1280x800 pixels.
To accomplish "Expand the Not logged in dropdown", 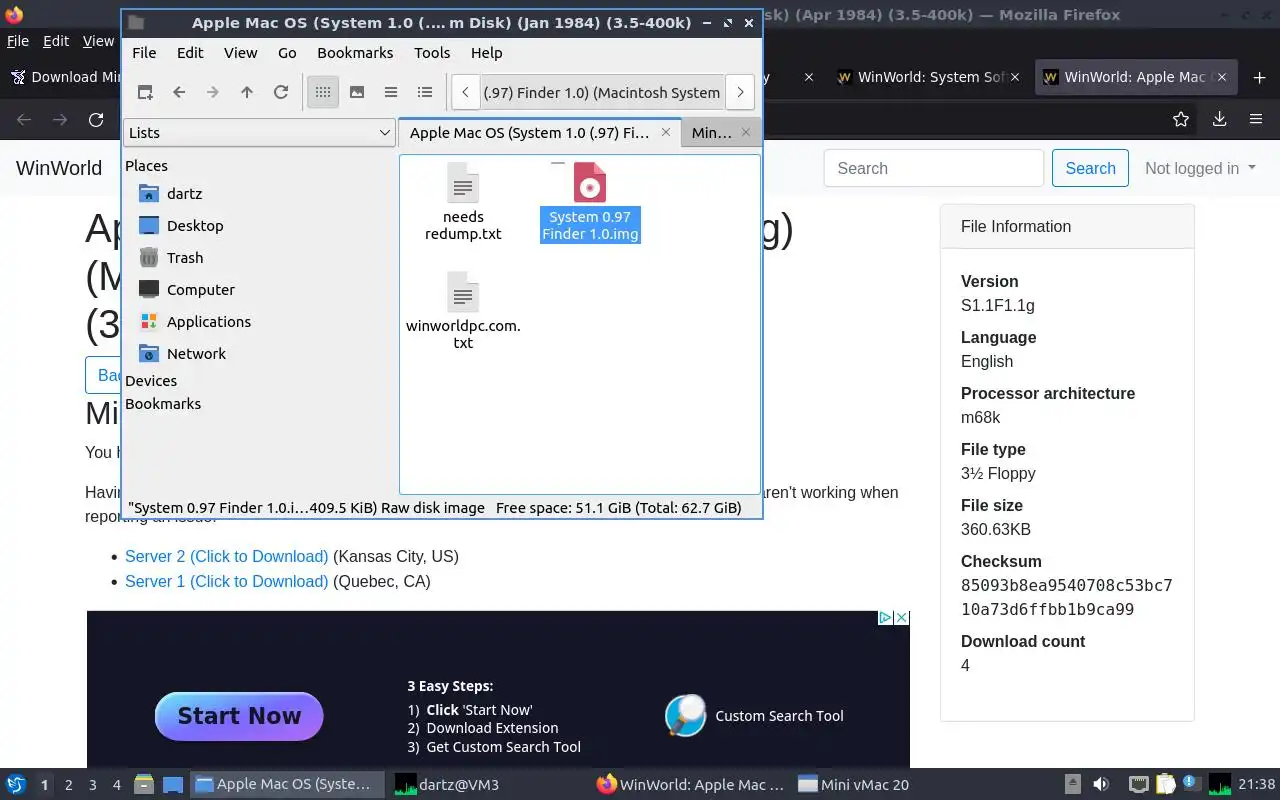I will click(1200, 168).
